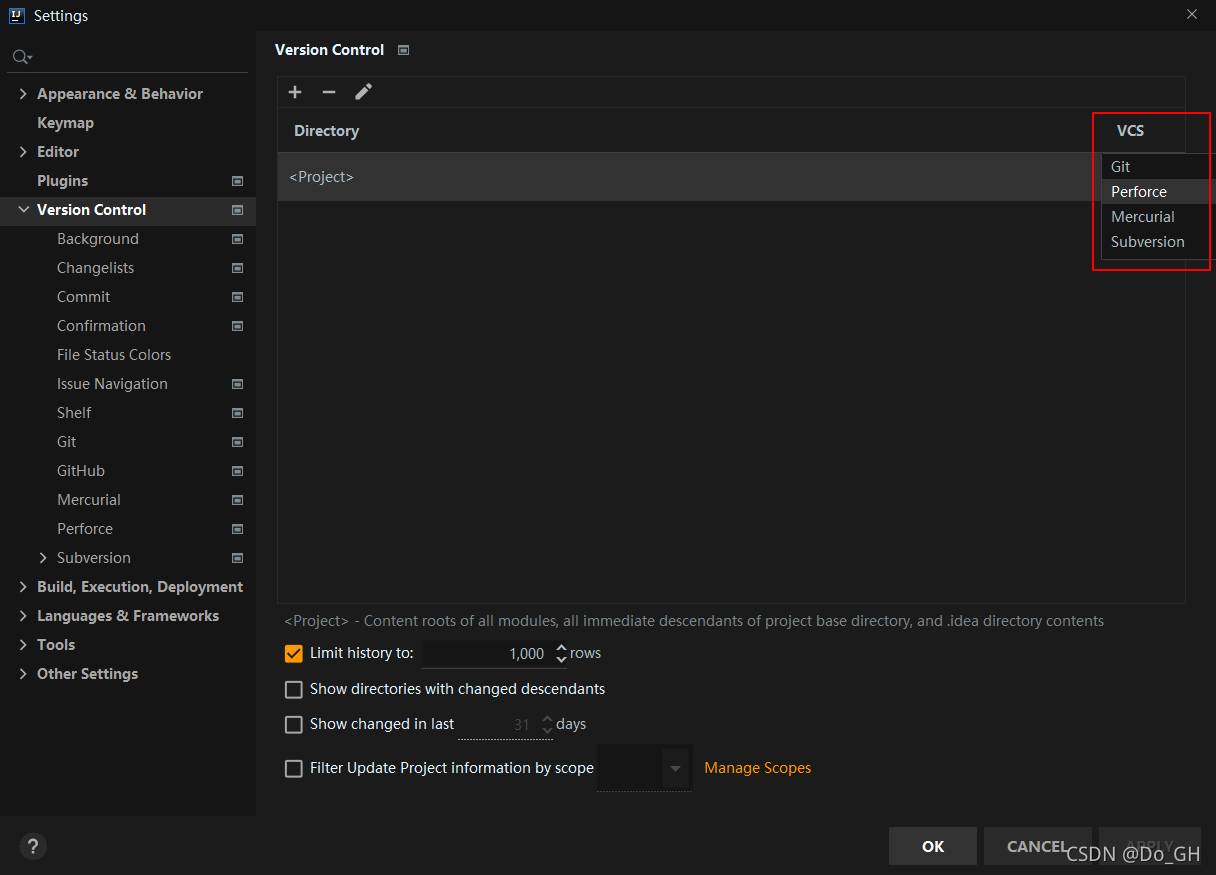The image size is (1216, 875).
Task: Click project-level icon next to Perforce item
Action: pyautogui.click(x=237, y=529)
